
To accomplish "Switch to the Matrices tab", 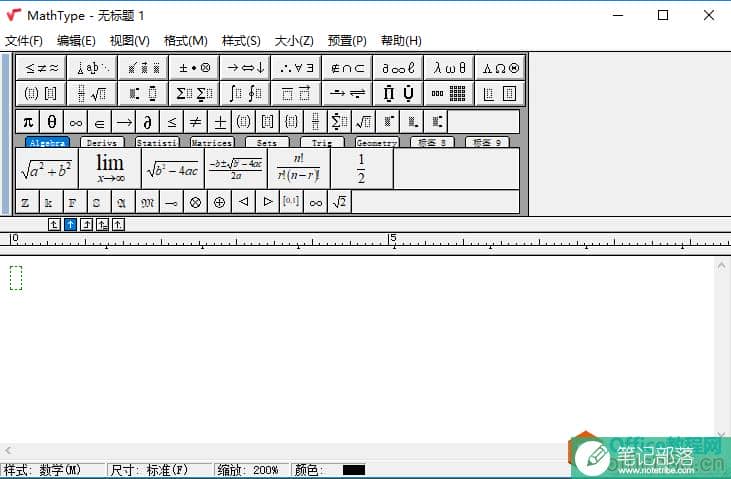I will (212, 142).
